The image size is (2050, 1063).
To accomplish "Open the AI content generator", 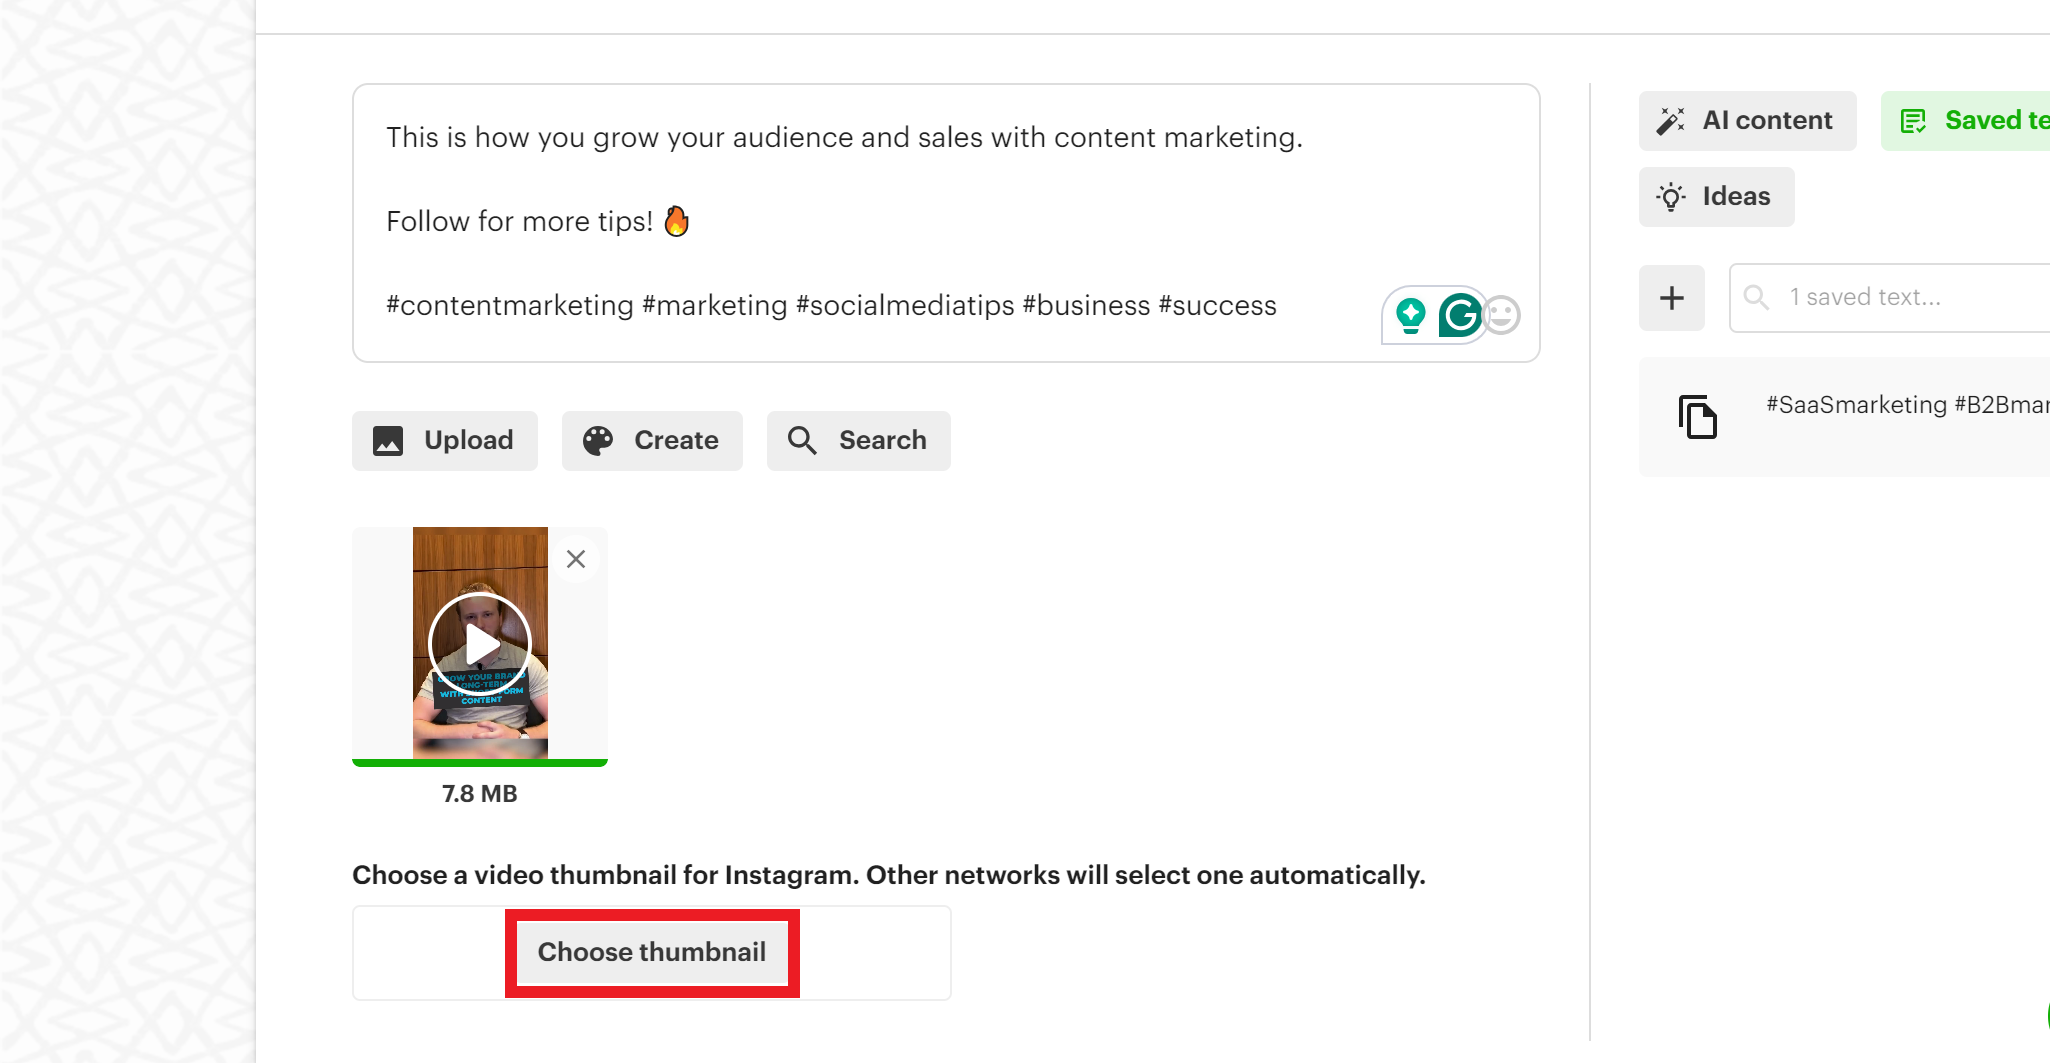I will coord(1747,120).
